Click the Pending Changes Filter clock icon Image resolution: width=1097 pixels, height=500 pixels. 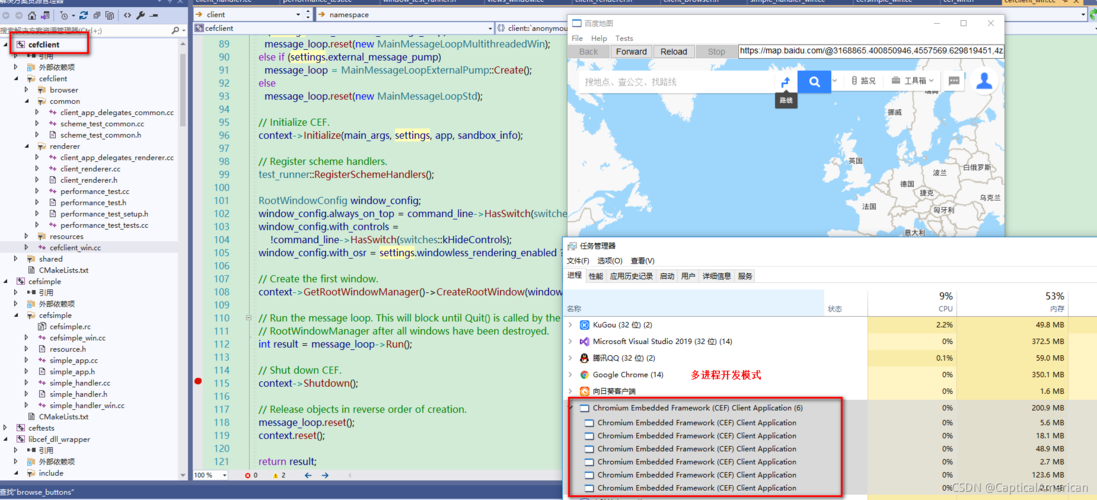click(x=64, y=15)
